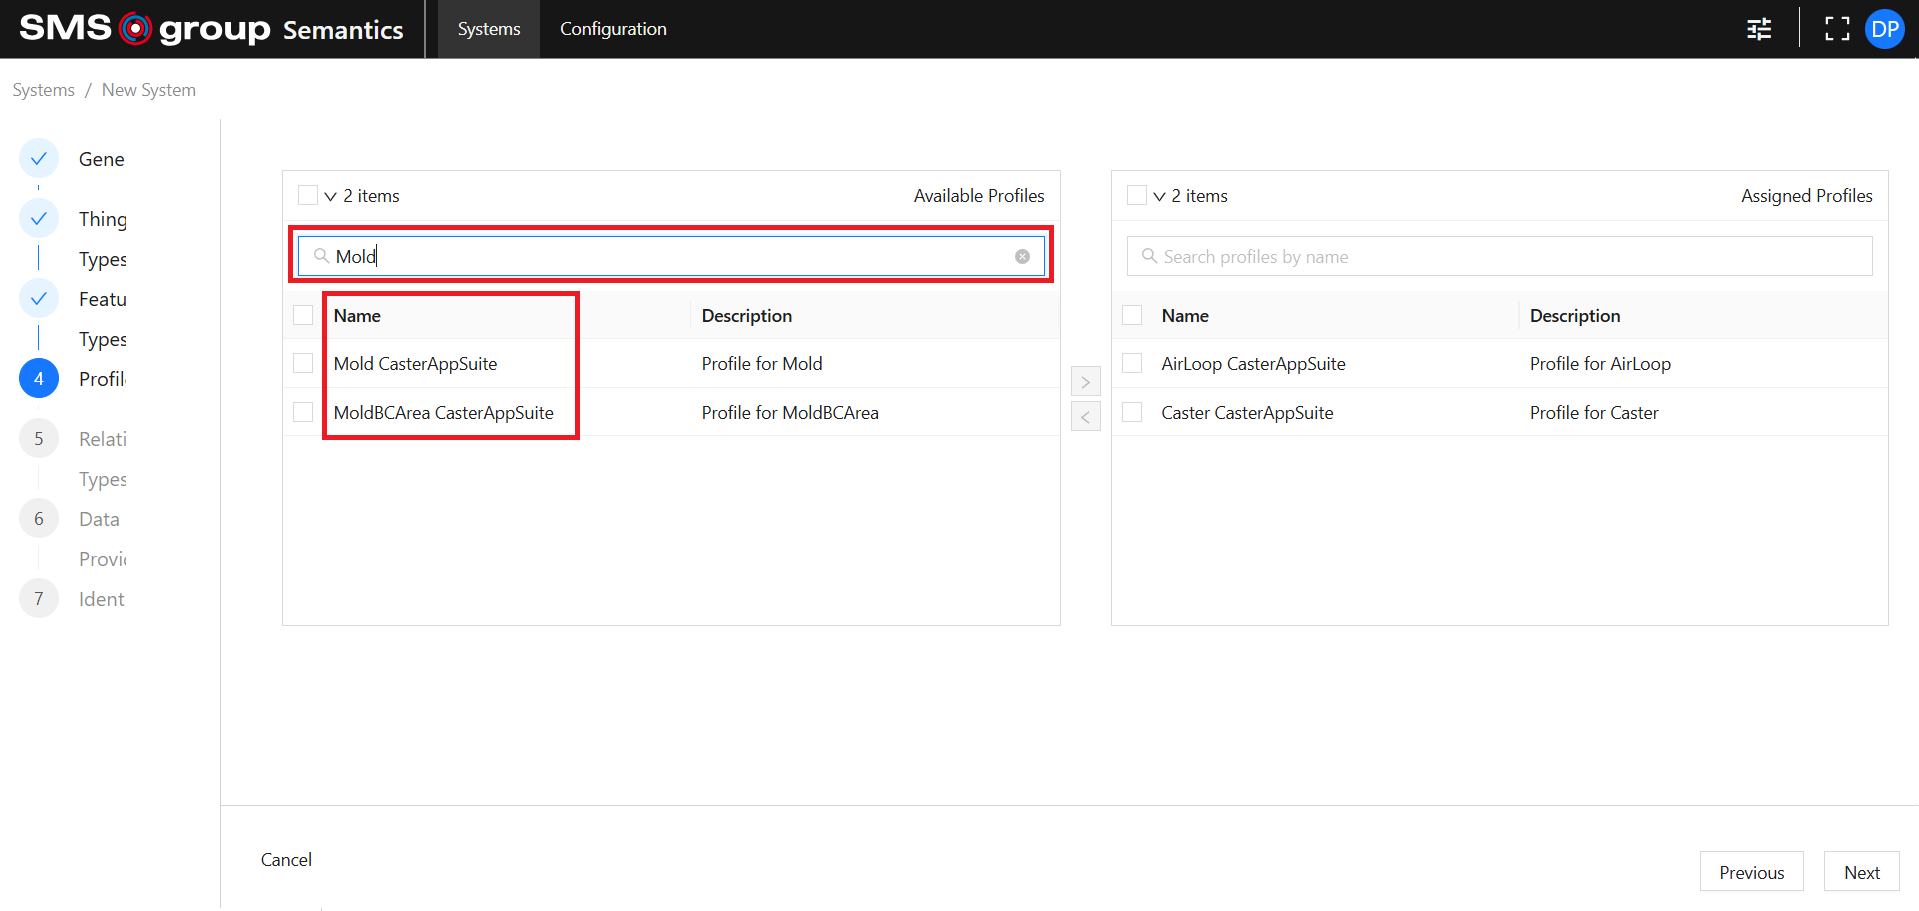The image size is (1919, 911).
Task: Click the Next button
Action: [1861, 872]
